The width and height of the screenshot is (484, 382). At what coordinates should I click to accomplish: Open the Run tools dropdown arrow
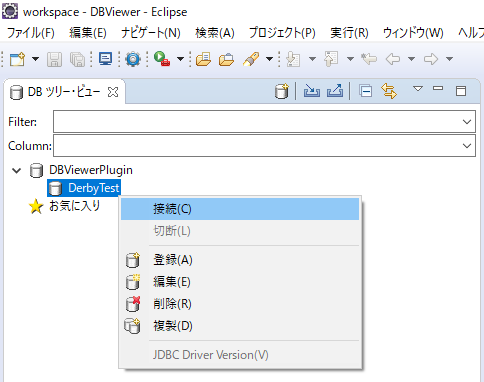pyautogui.click(x=180, y=59)
